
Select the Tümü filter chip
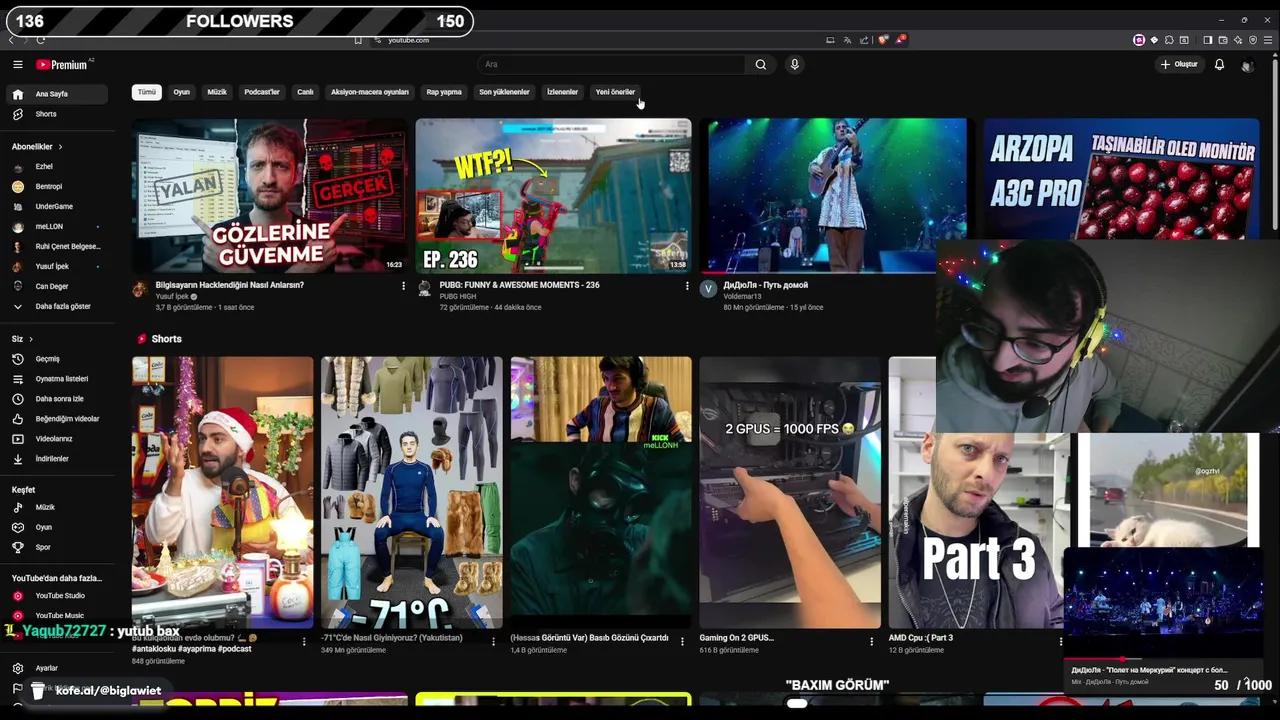pos(147,92)
